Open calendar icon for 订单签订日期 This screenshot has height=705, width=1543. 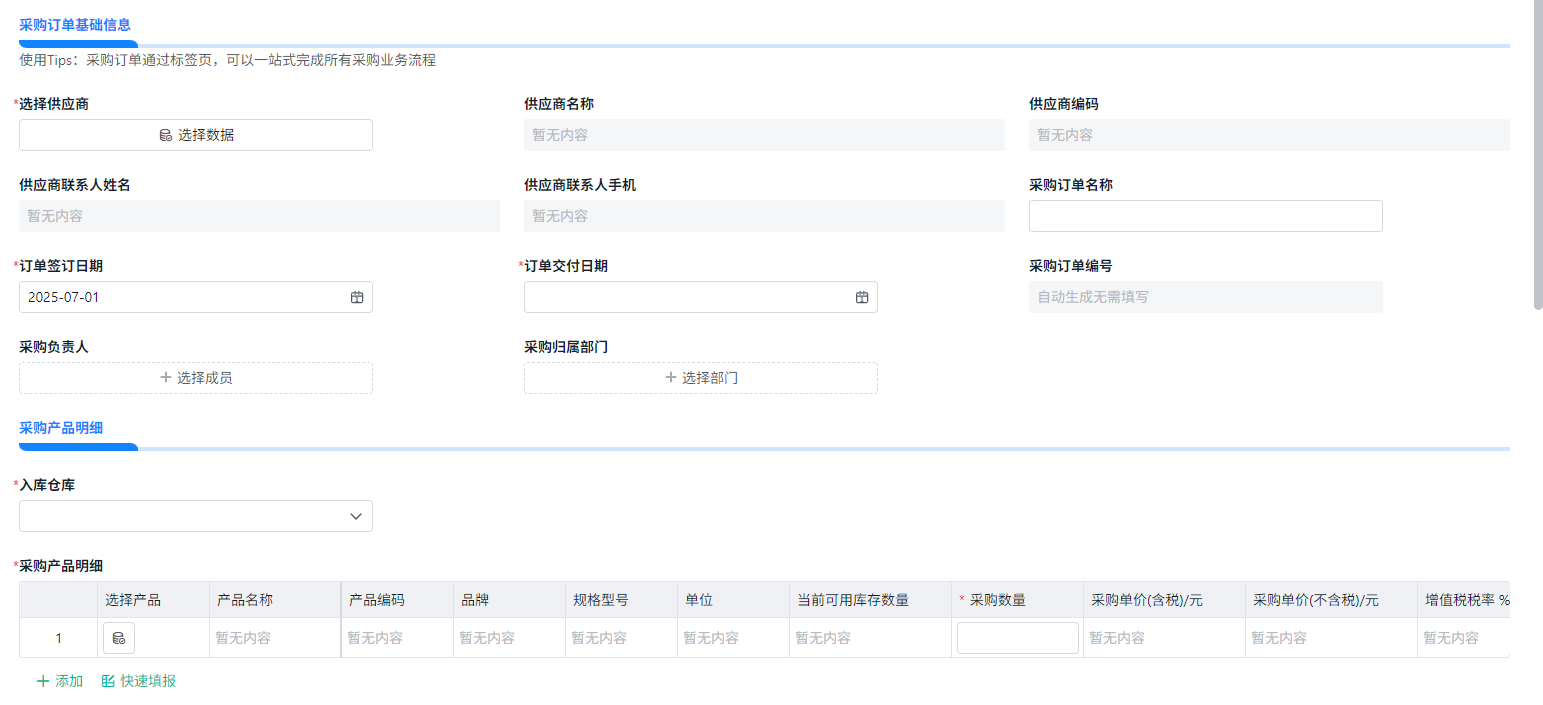357,297
